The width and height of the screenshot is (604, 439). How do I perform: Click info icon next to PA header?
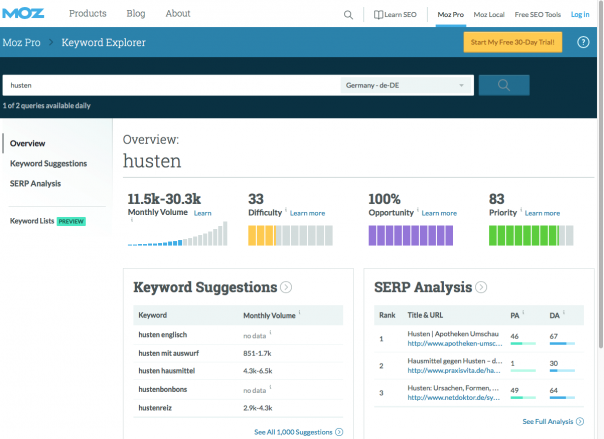click(523, 312)
